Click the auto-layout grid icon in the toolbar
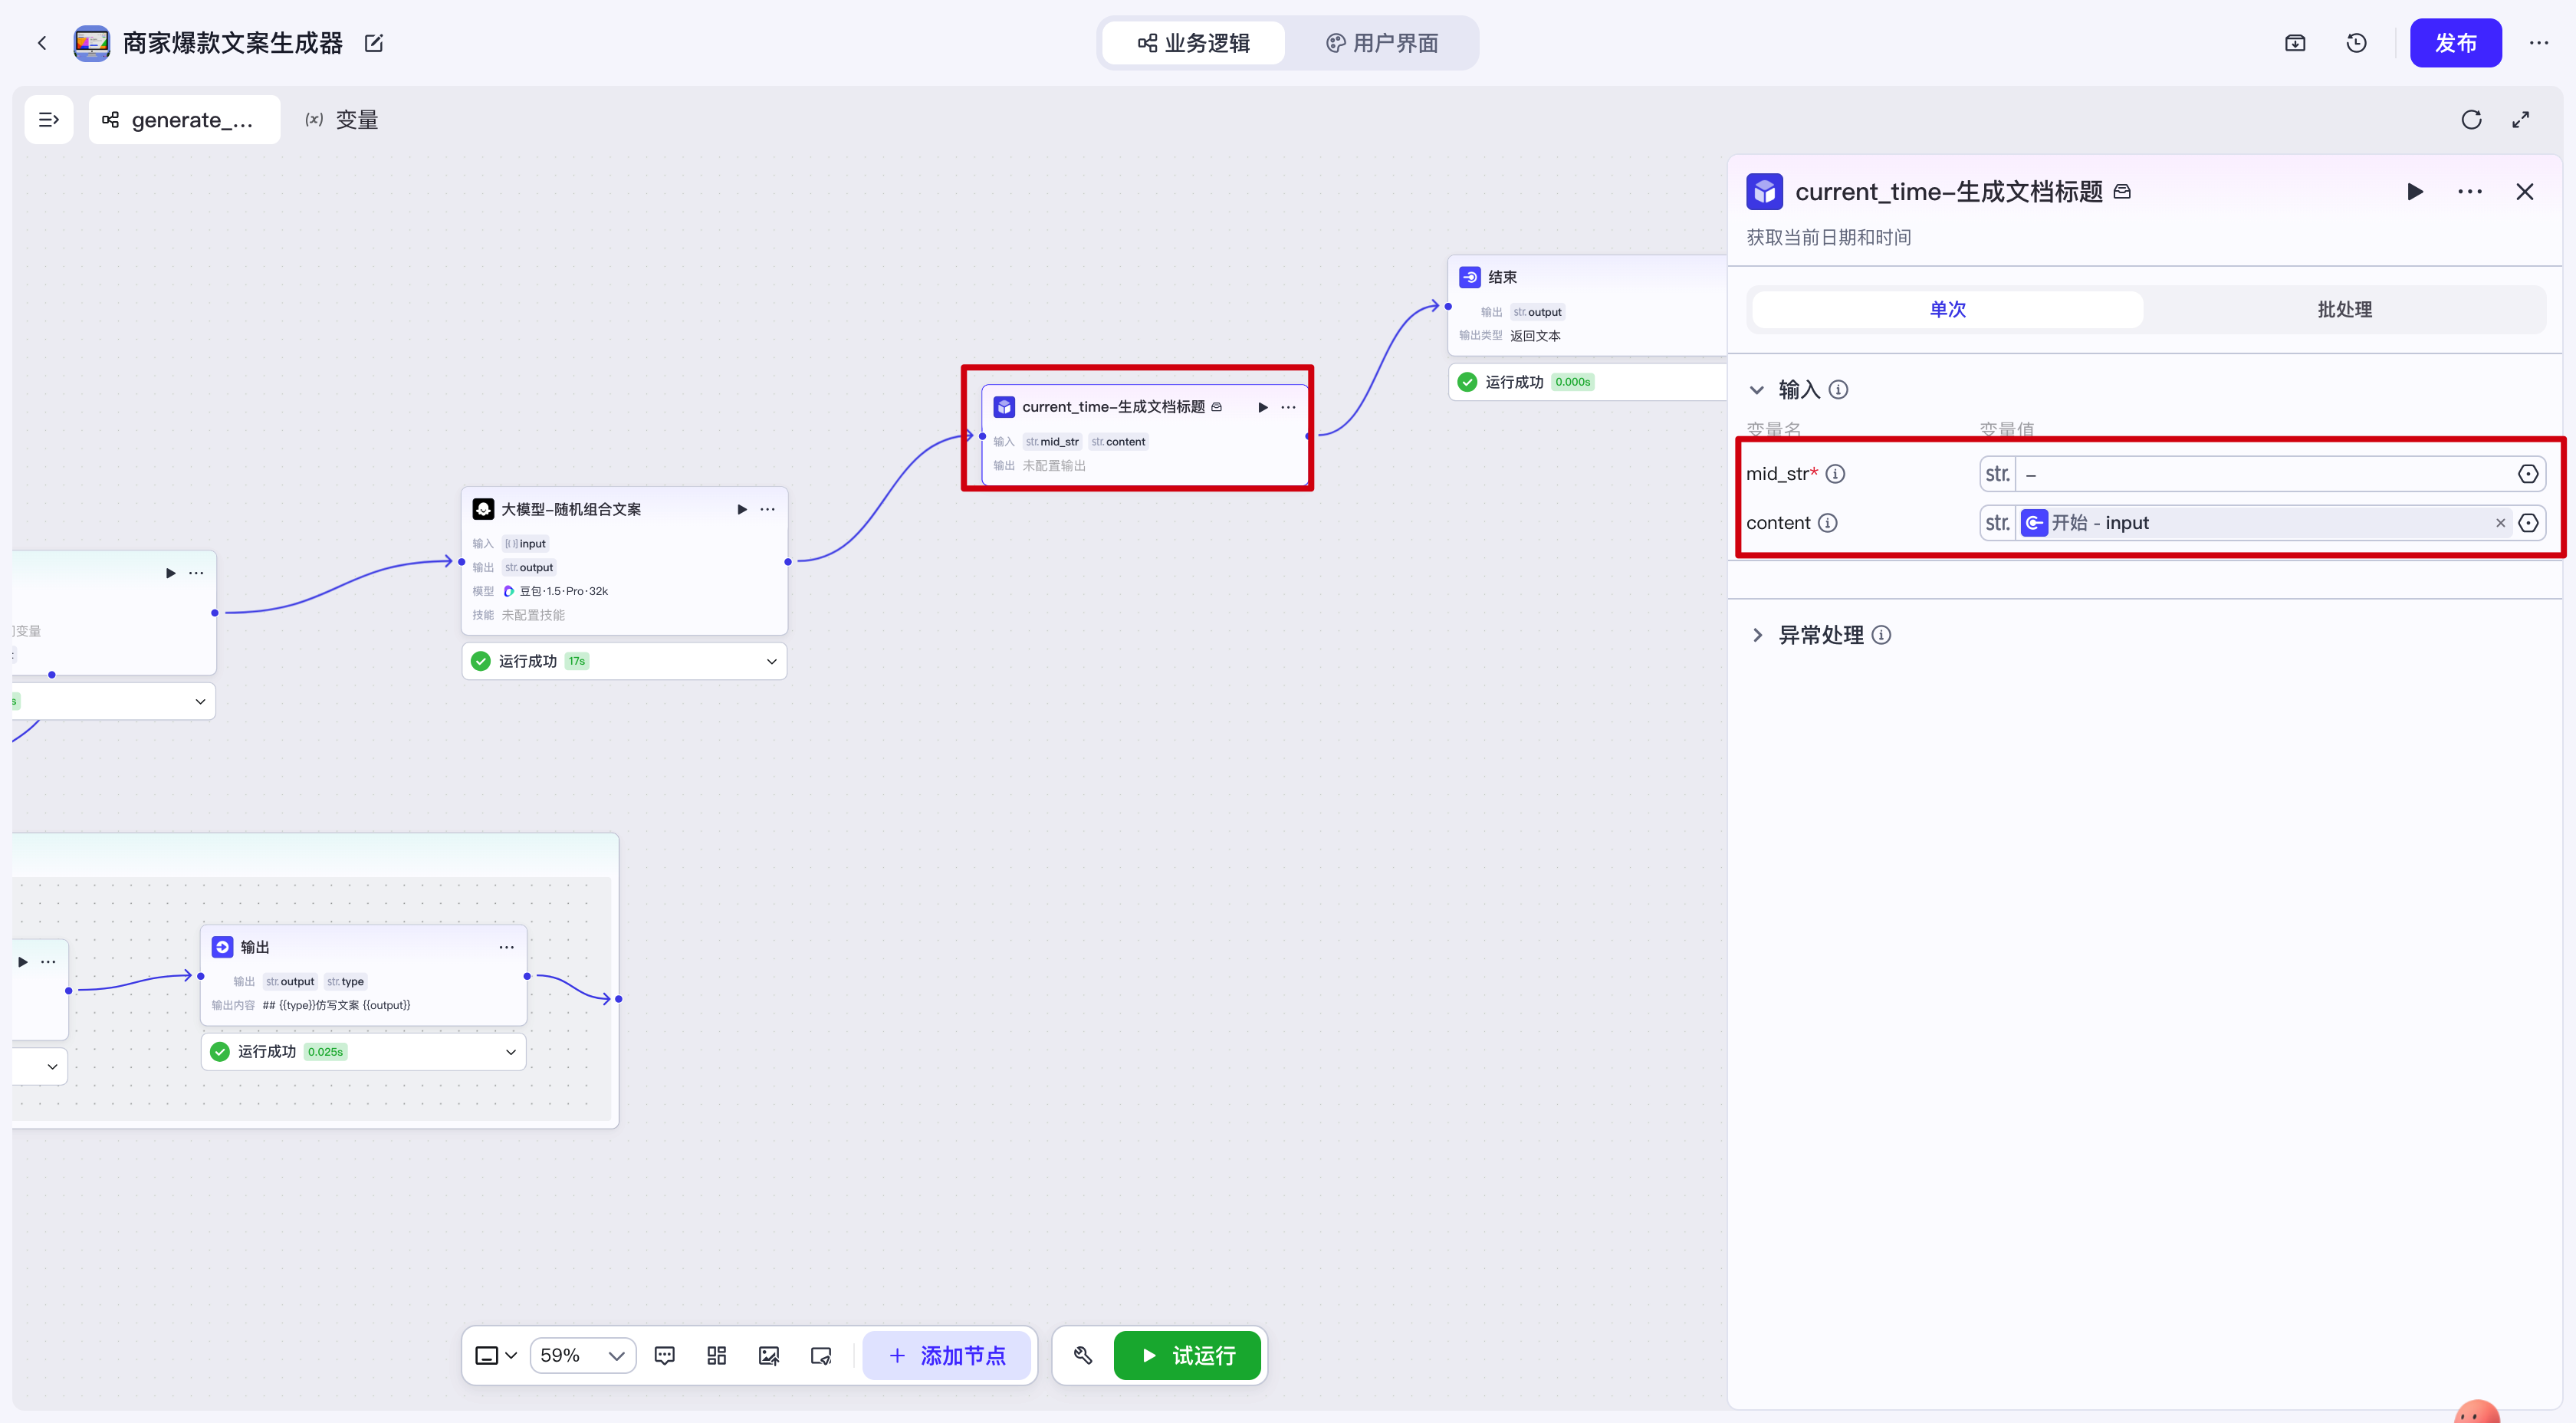Image resolution: width=2576 pixels, height=1423 pixels. click(x=716, y=1356)
